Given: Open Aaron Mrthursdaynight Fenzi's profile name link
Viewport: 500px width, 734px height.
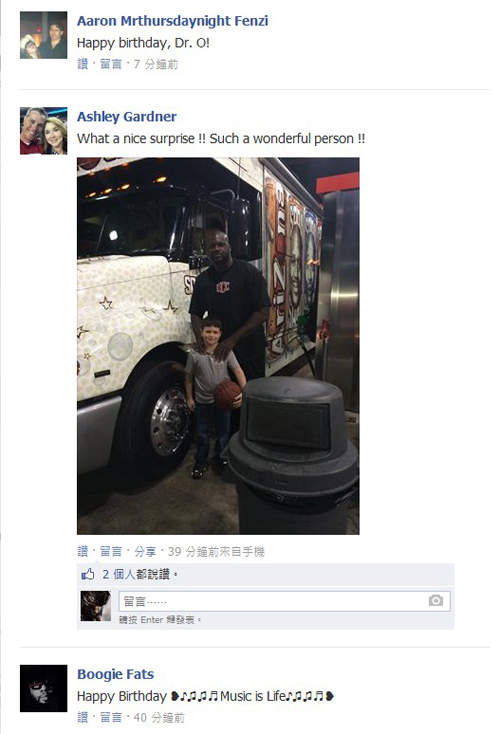Looking at the screenshot, I should [173, 21].
